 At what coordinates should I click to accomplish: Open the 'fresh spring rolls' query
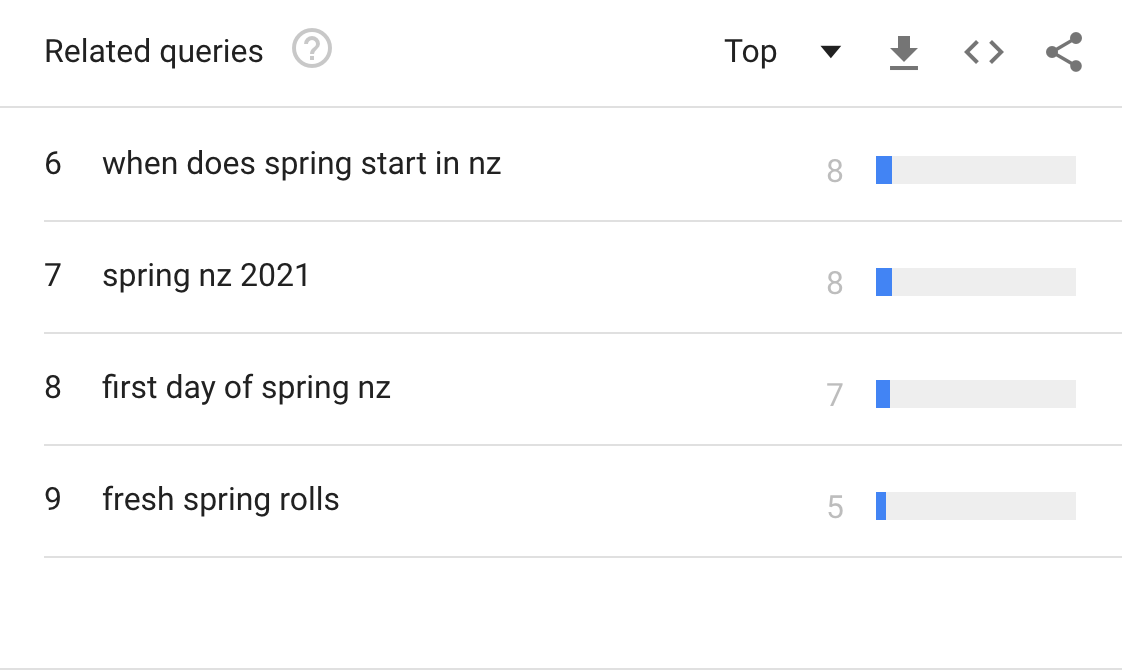point(221,499)
